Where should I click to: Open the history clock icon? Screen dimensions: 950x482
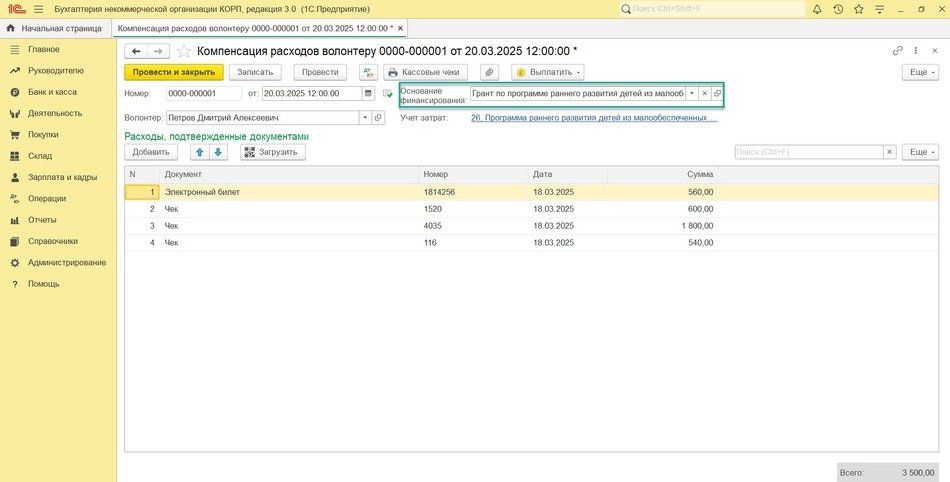point(838,9)
